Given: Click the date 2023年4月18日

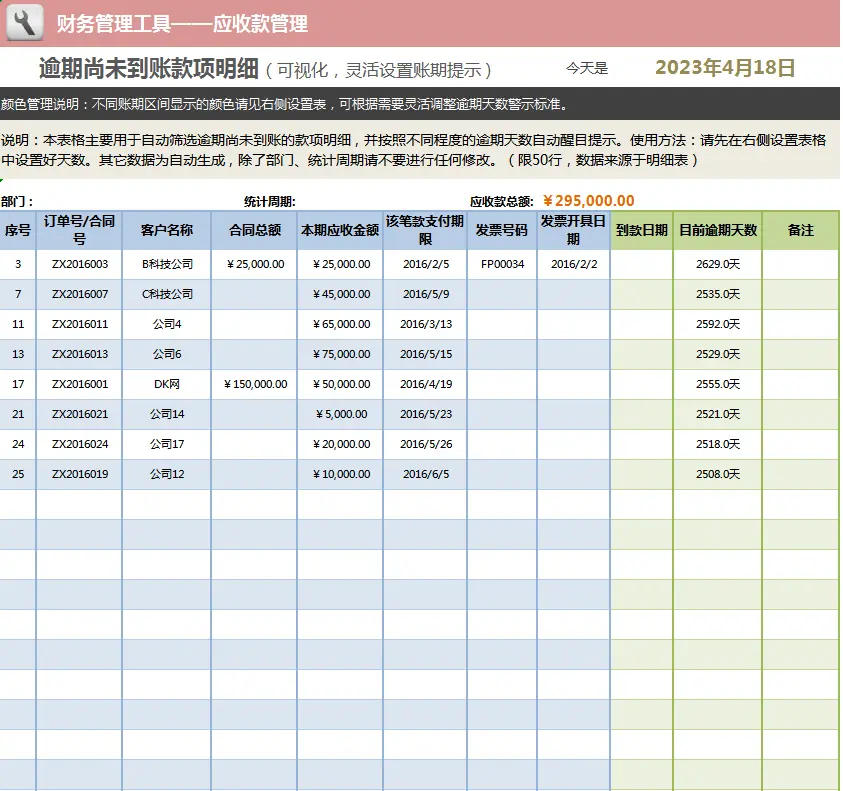Looking at the screenshot, I should [724, 68].
